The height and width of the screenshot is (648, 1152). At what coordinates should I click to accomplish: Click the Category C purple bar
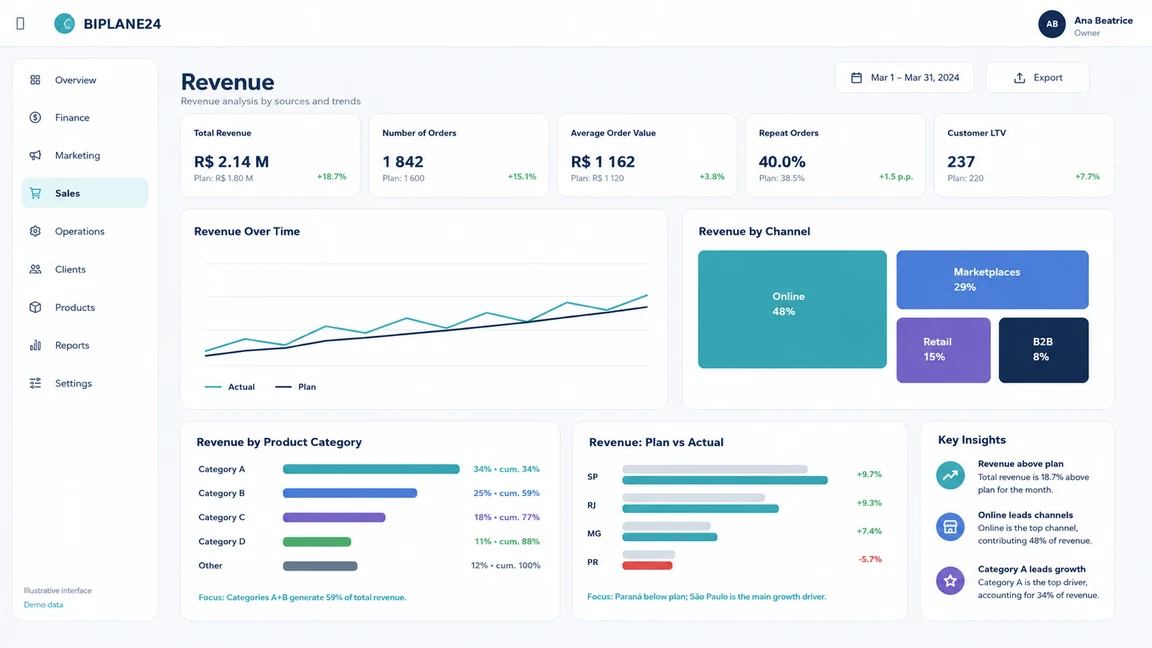coord(334,518)
